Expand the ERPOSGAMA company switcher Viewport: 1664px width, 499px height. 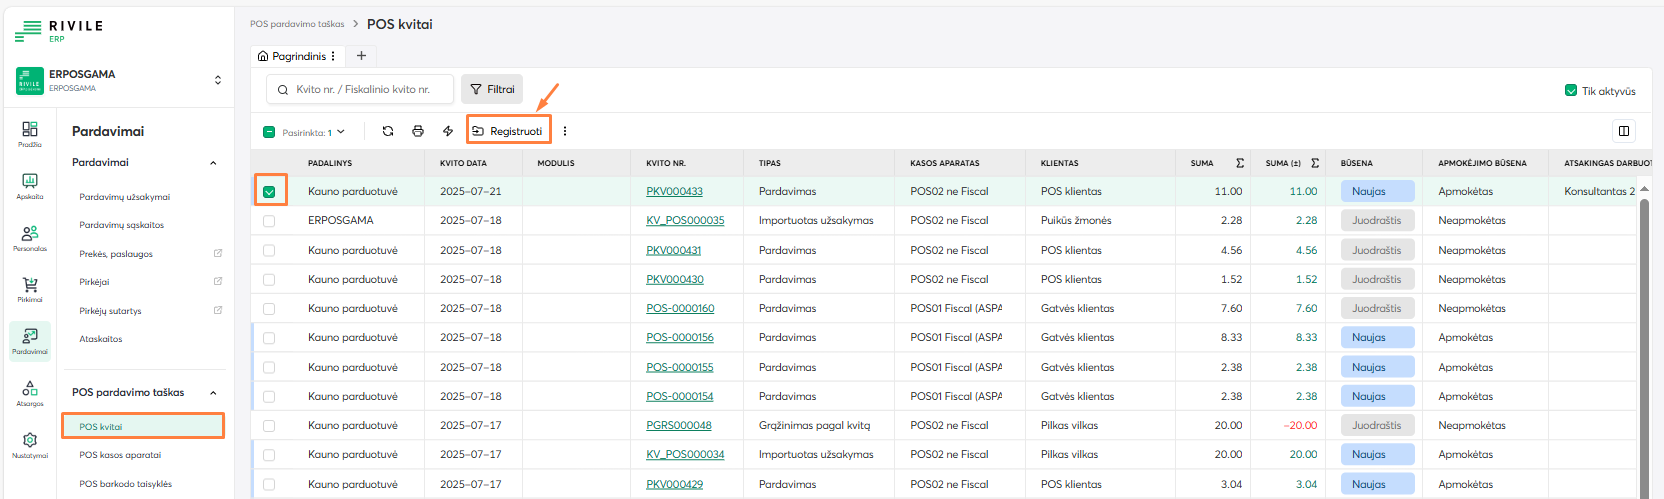(217, 80)
